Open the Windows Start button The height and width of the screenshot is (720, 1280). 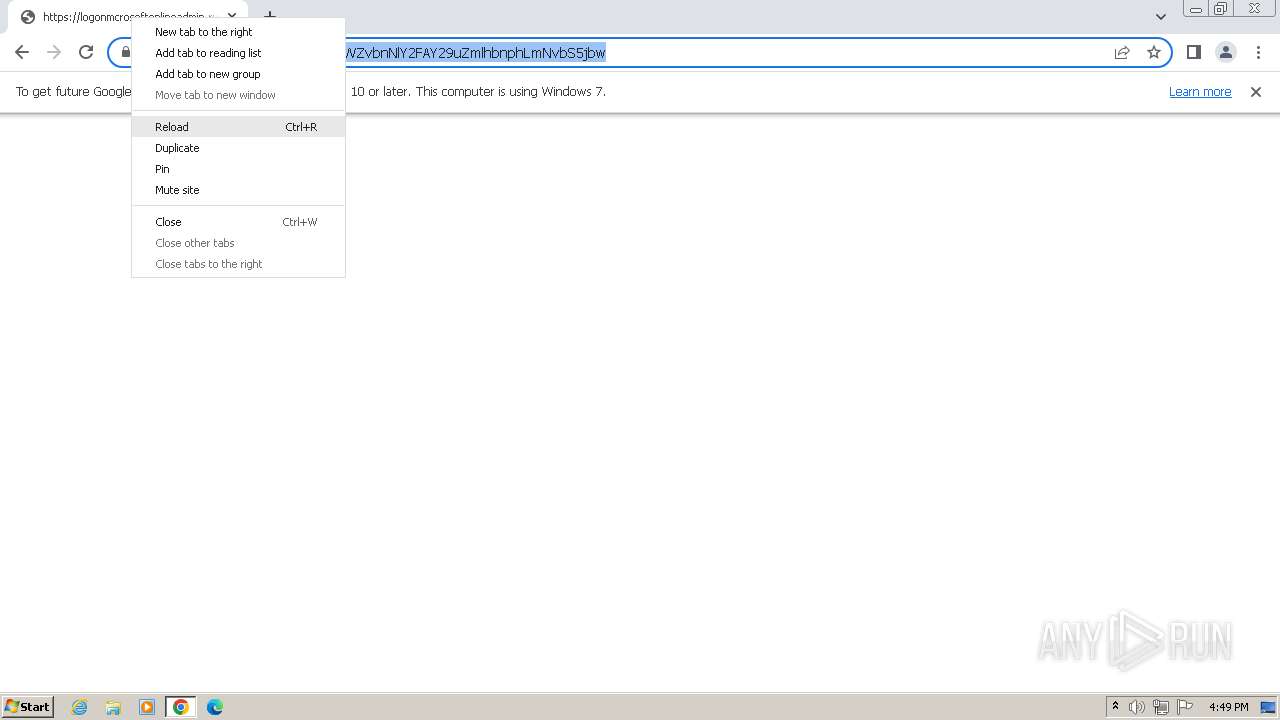[28, 706]
